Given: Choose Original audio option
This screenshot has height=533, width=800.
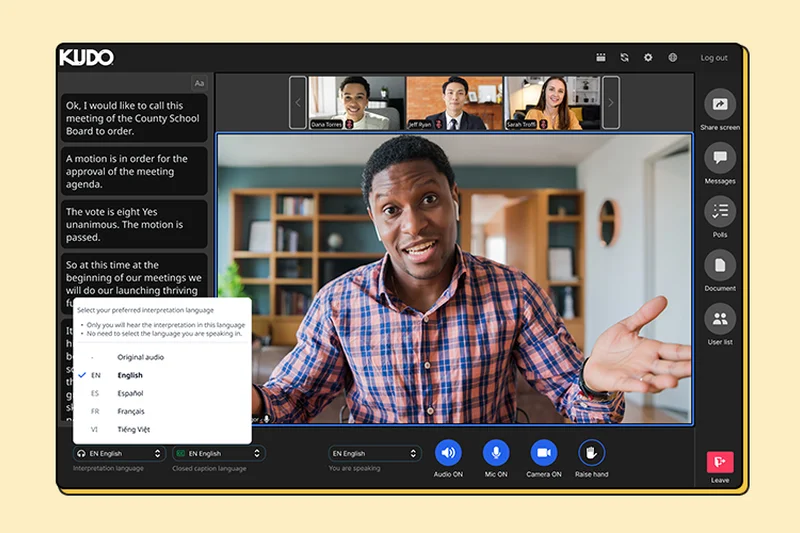Looking at the screenshot, I should tap(140, 357).
